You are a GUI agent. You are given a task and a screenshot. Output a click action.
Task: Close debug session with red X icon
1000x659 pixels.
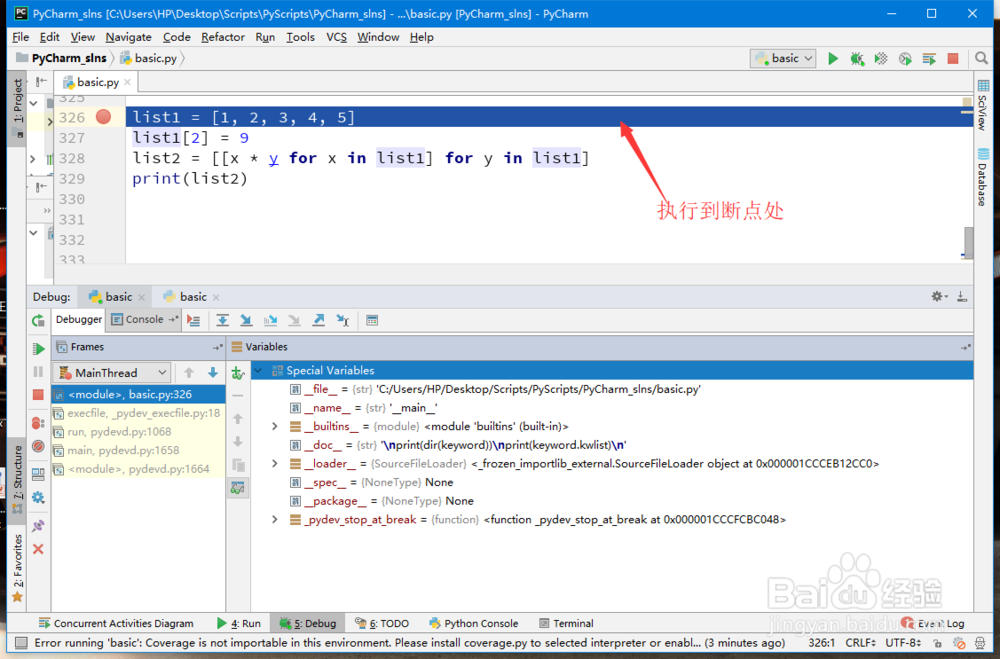pyautogui.click(x=38, y=549)
